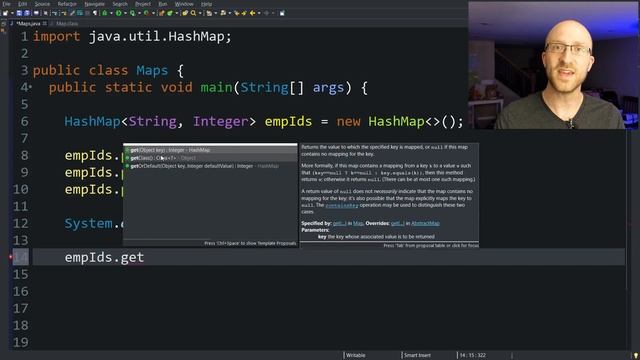Click the greyed Forward navigation arrow
This screenshot has height=360, width=640.
(x=266, y=13)
